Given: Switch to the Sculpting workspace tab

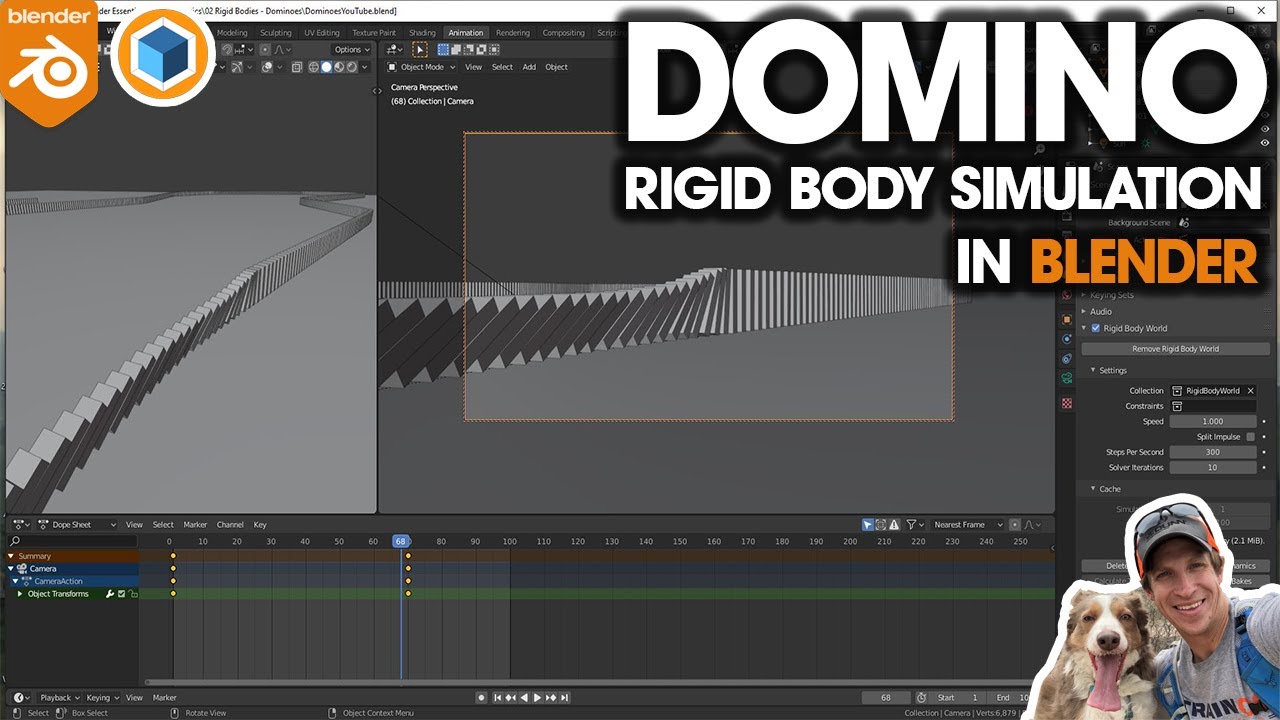Looking at the screenshot, I should tap(276, 32).
